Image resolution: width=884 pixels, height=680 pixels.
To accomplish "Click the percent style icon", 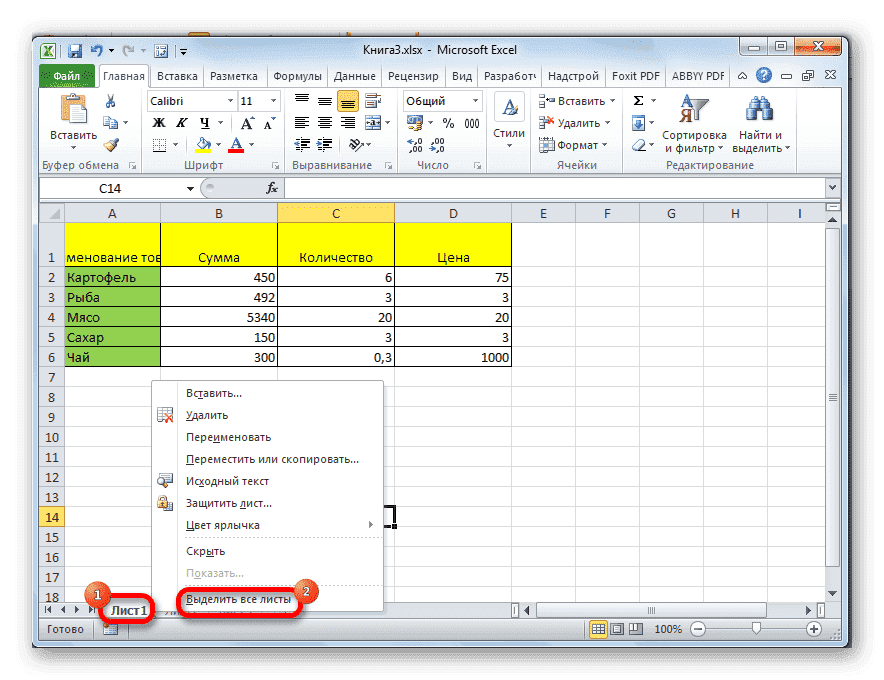I will pos(446,123).
